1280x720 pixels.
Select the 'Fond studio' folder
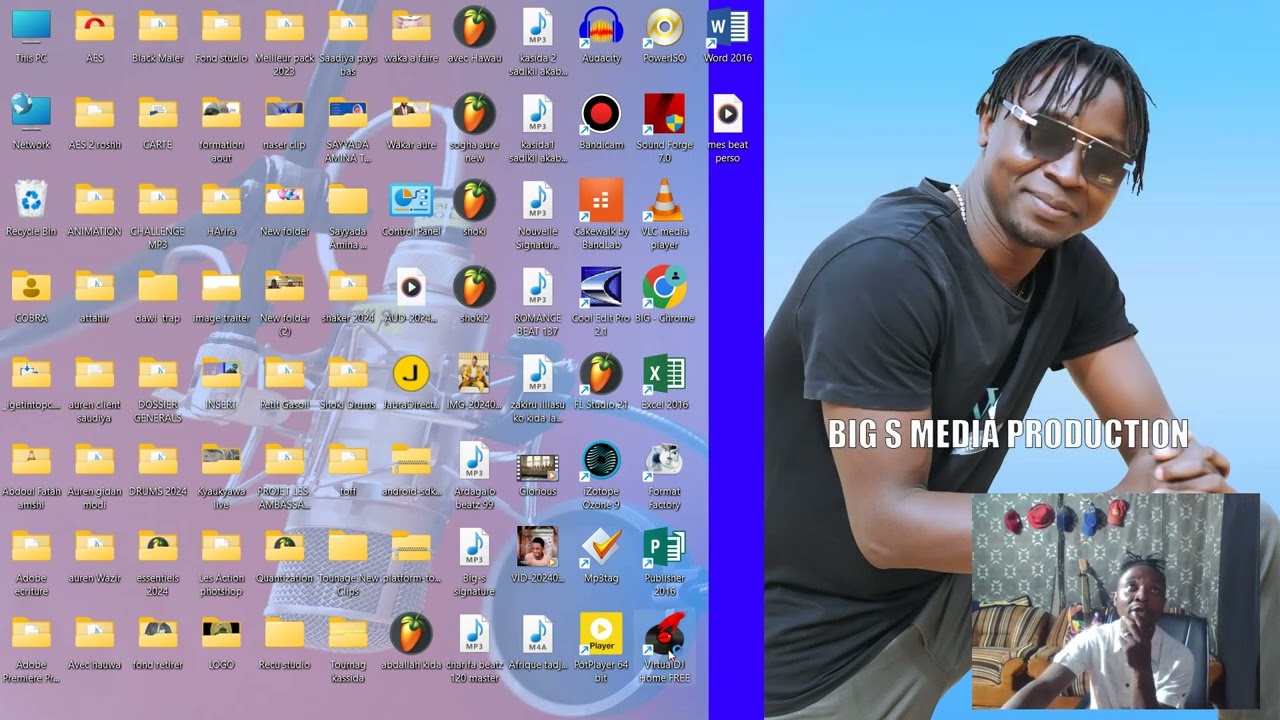tap(221, 27)
